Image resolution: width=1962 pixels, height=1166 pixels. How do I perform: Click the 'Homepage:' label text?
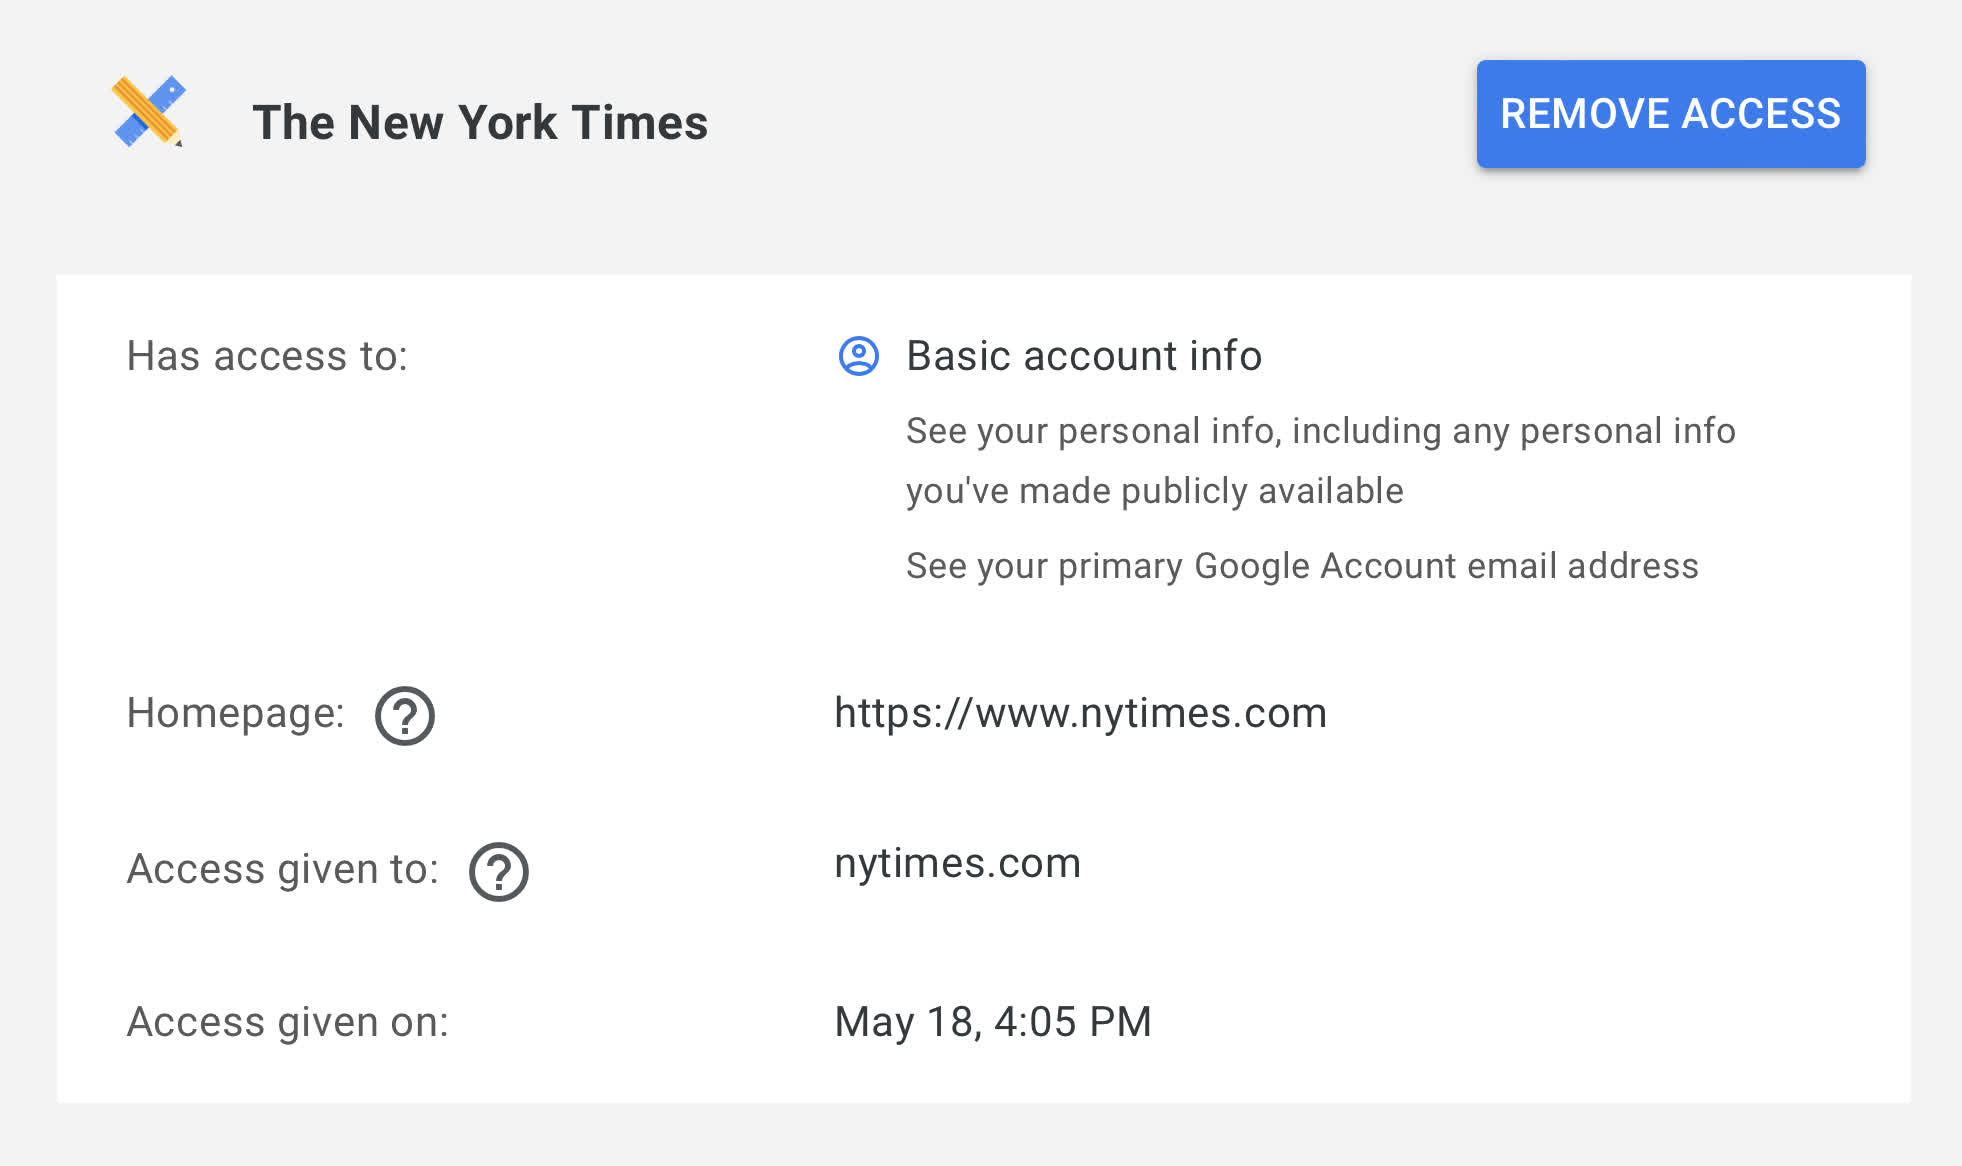(235, 713)
